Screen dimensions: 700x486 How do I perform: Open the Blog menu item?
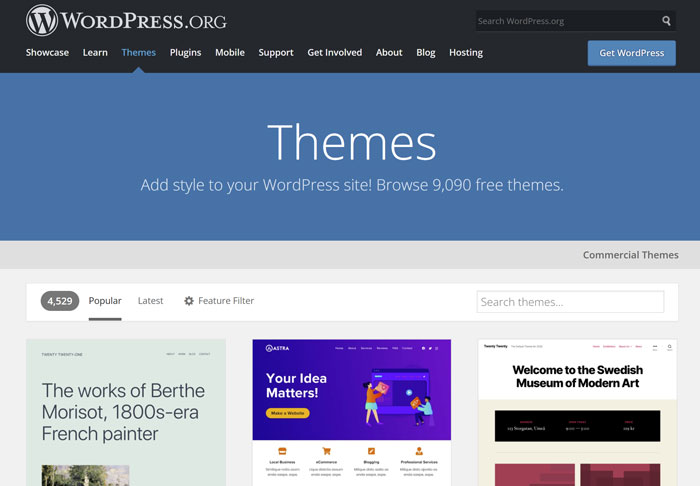pos(425,53)
